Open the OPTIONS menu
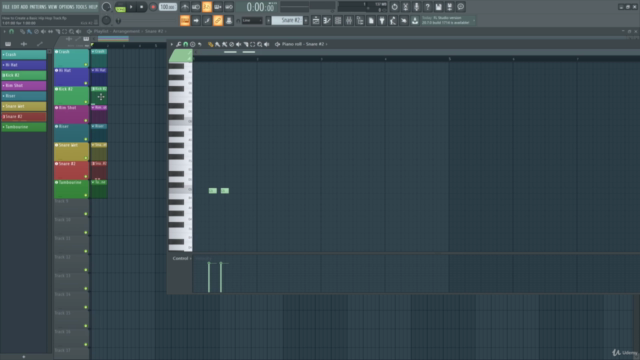This screenshot has height=360, width=640. (x=67, y=7)
